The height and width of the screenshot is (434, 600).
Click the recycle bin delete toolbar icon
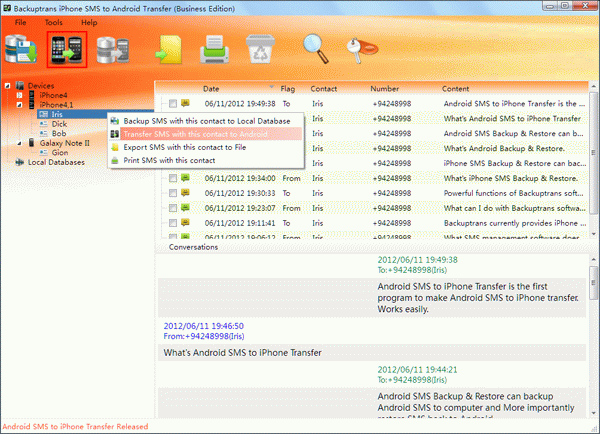[260, 49]
